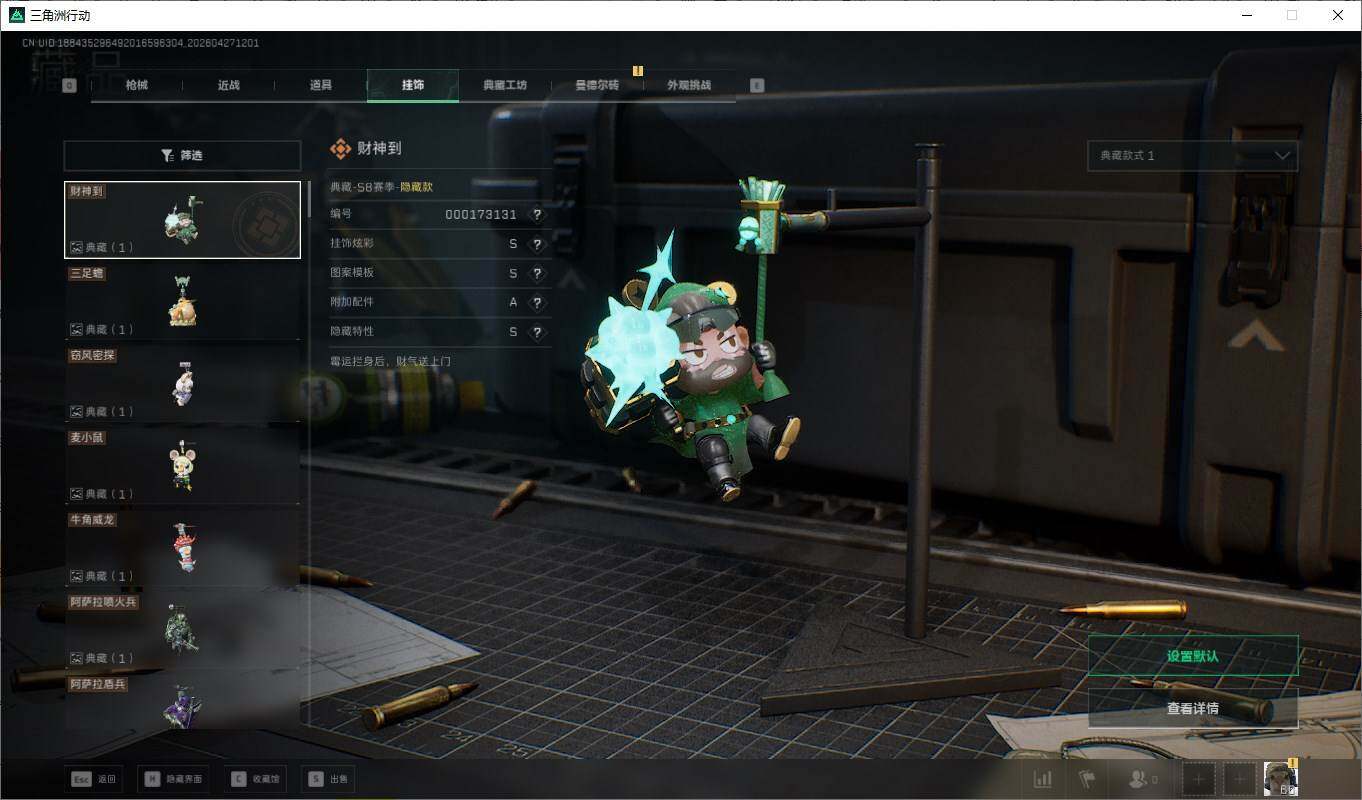Open the 典藏工坊 tab

[x=504, y=85]
